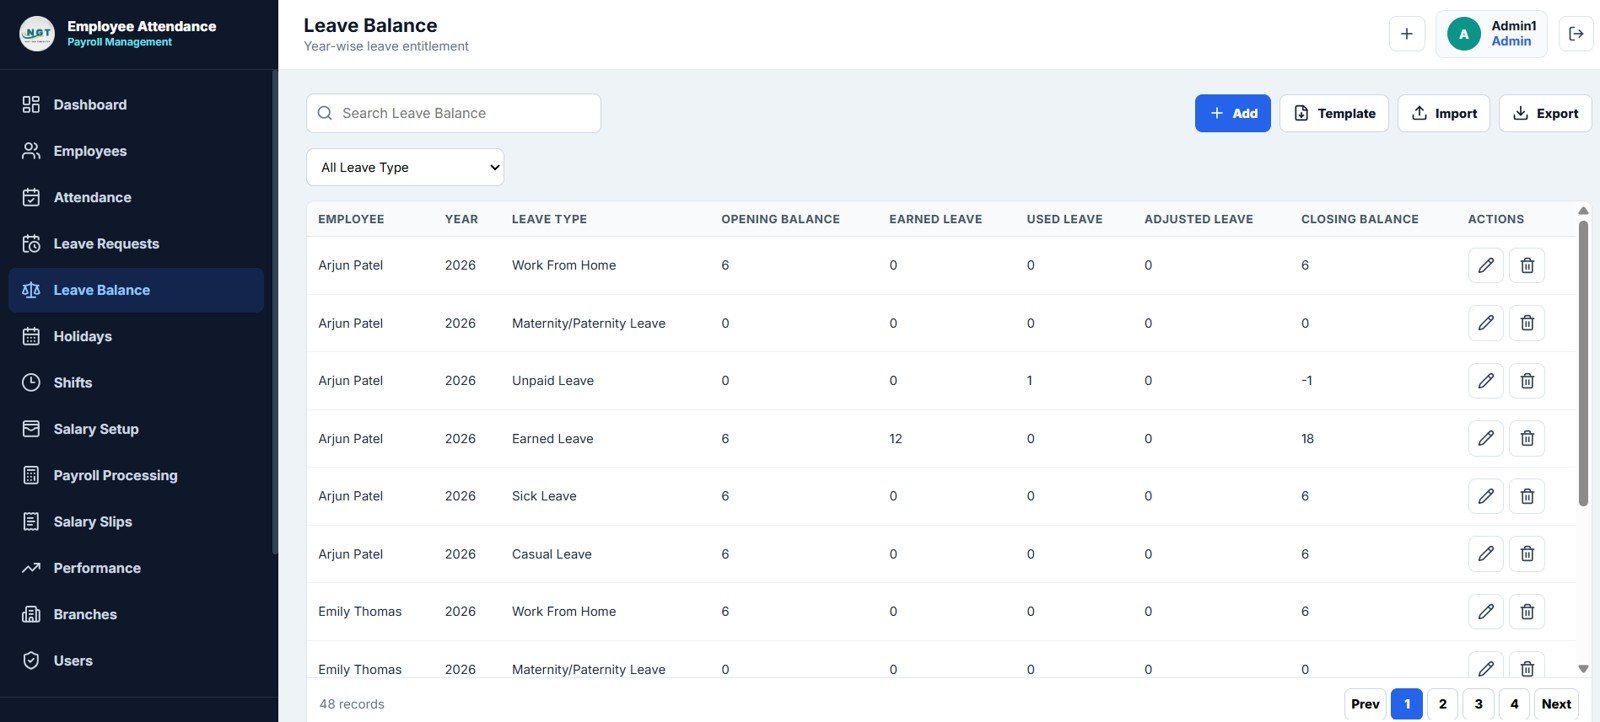1600x722 pixels.
Task: Open Branches from sidebar
Action: coord(136,614)
